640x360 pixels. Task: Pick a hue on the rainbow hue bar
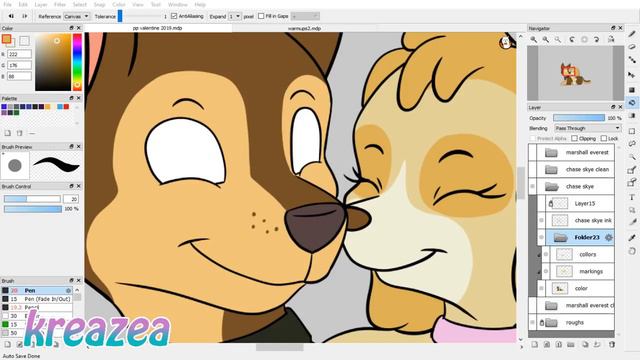point(77,62)
